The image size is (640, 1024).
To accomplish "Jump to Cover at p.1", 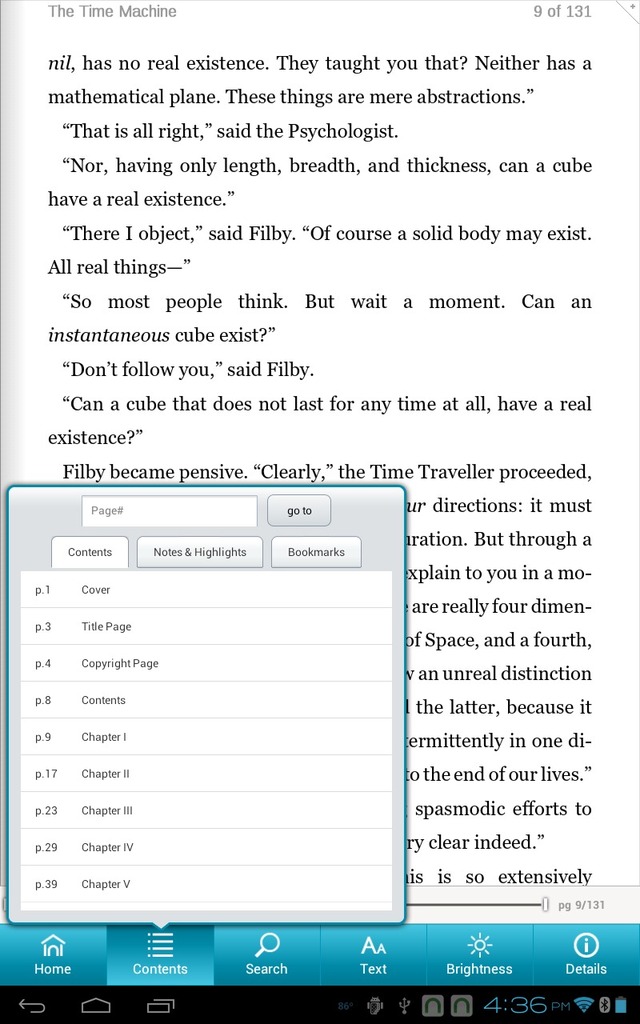I will click(x=206, y=590).
